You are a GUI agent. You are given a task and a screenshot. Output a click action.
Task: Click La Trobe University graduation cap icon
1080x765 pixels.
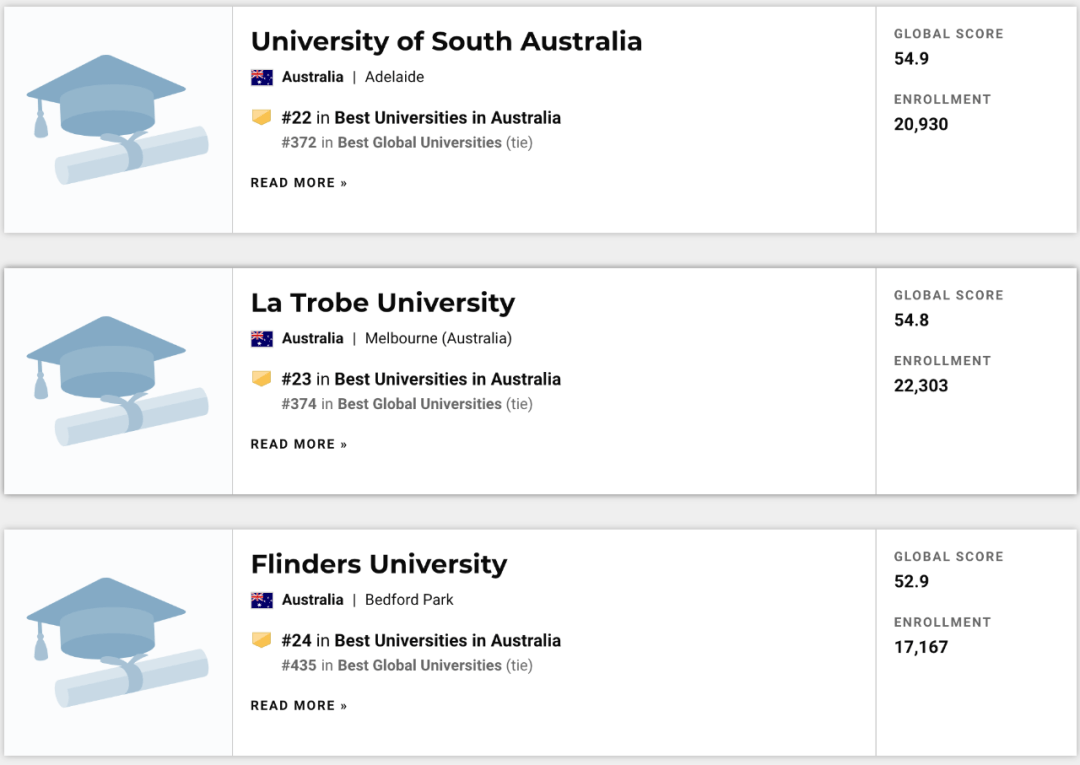coord(117,381)
